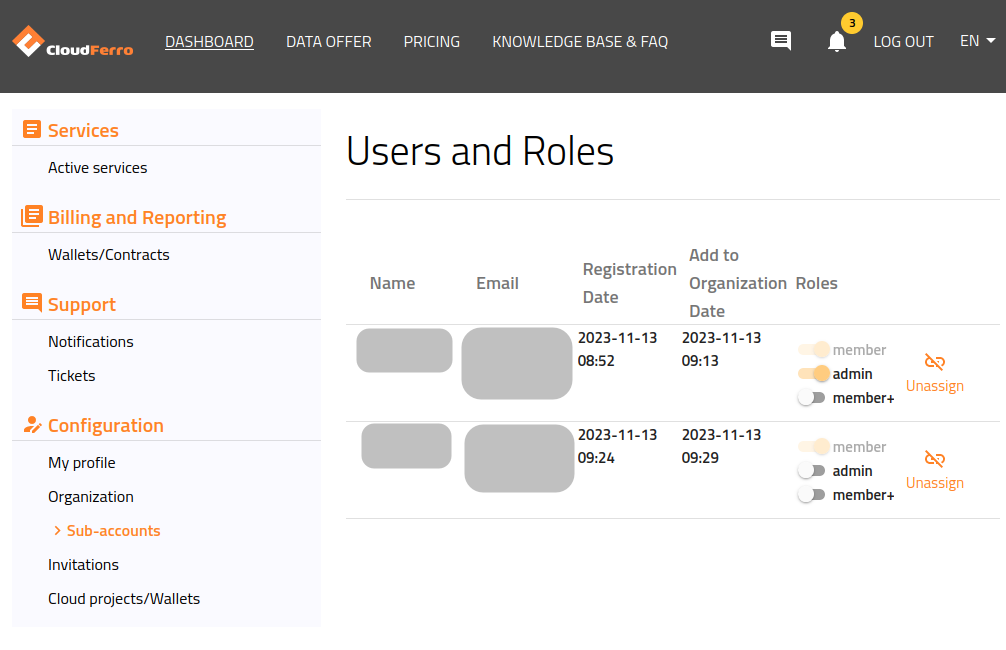Image resolution: width=1006 pixels, height=650 pixels.
Task: Click the Configuration key icon
Action: point(31,425)
